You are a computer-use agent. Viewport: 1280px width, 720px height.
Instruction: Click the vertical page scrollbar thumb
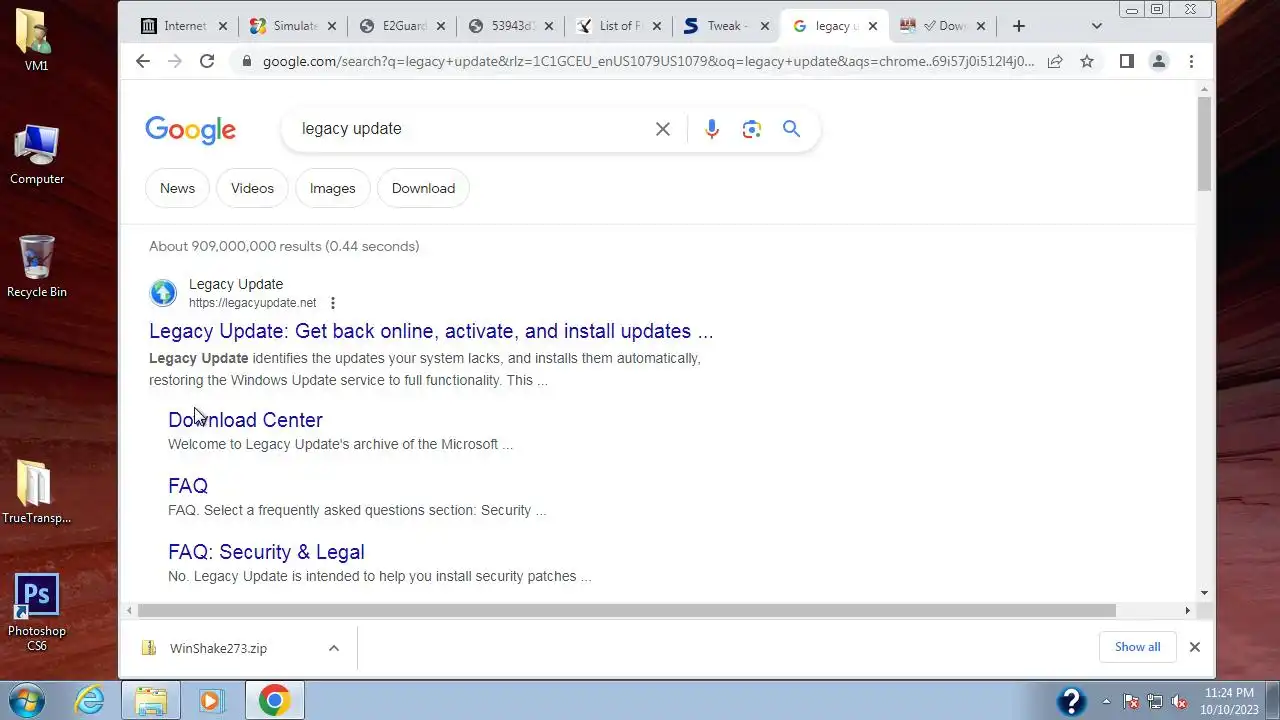pos(1204,143)
